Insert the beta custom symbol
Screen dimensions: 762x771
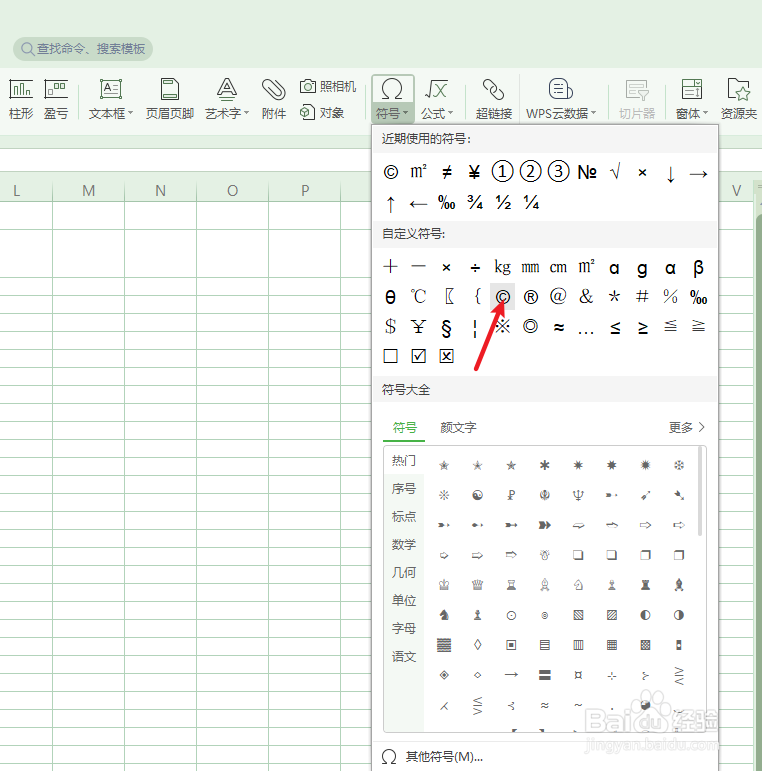pyautogui.click(x=698, y=267)
